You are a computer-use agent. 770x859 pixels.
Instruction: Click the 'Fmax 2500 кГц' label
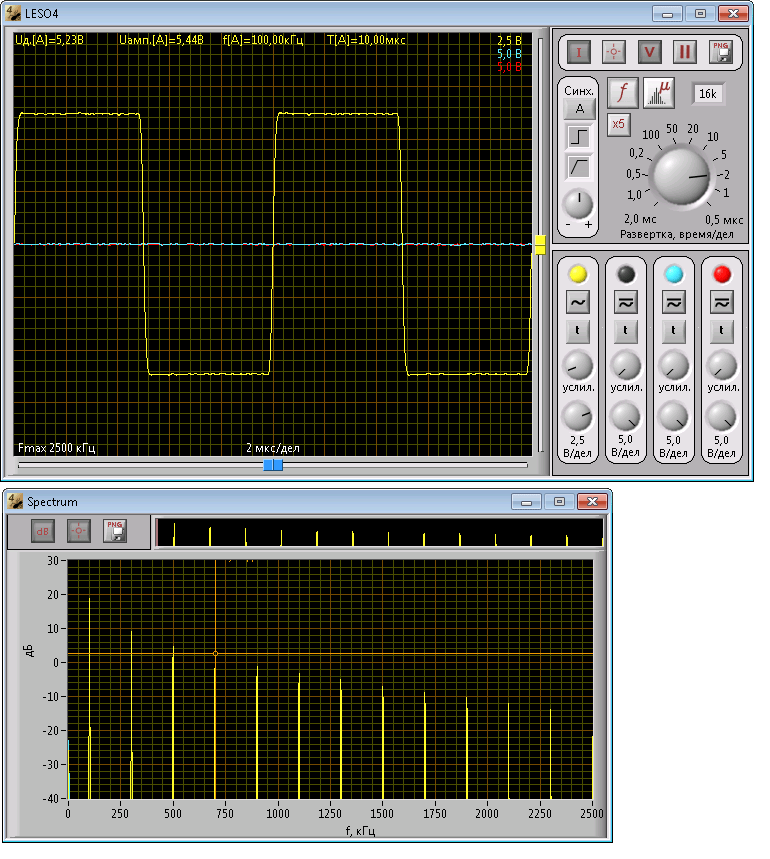pyautogui.click(x=56, y=448)
